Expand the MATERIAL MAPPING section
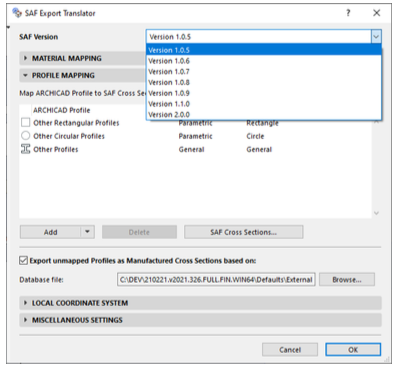Viewport: 396px width, 369px height. click(x=25, y=58)
